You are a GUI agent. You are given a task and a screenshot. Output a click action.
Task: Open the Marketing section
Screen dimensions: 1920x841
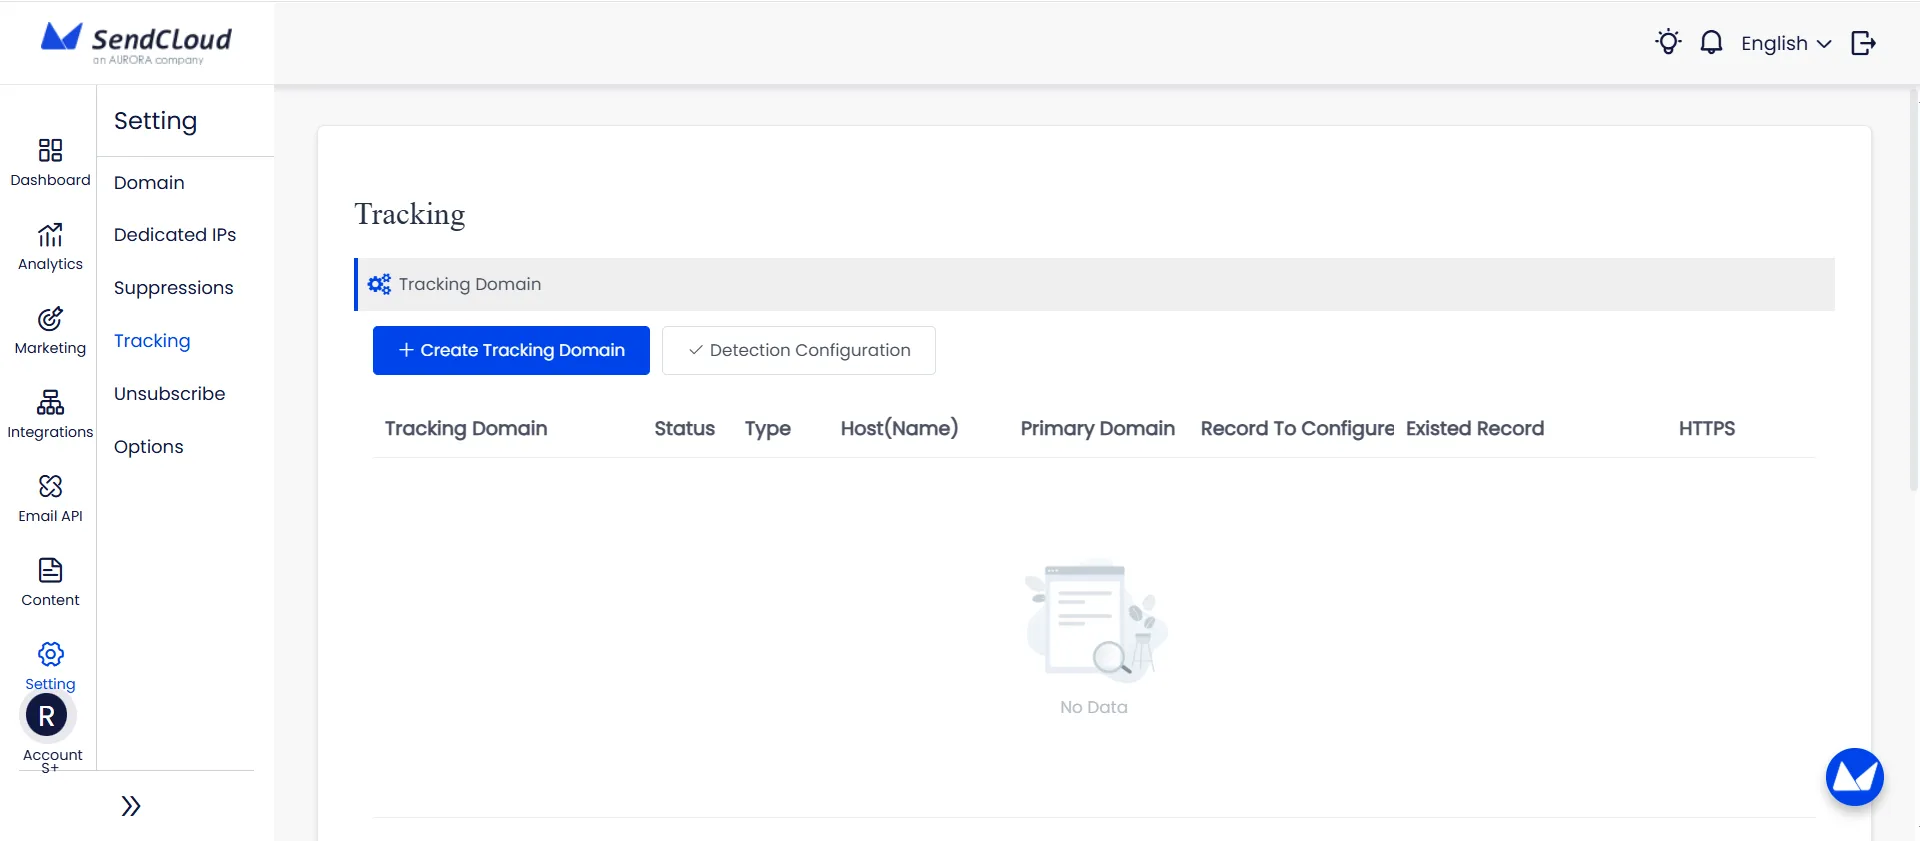coord(50,331)
